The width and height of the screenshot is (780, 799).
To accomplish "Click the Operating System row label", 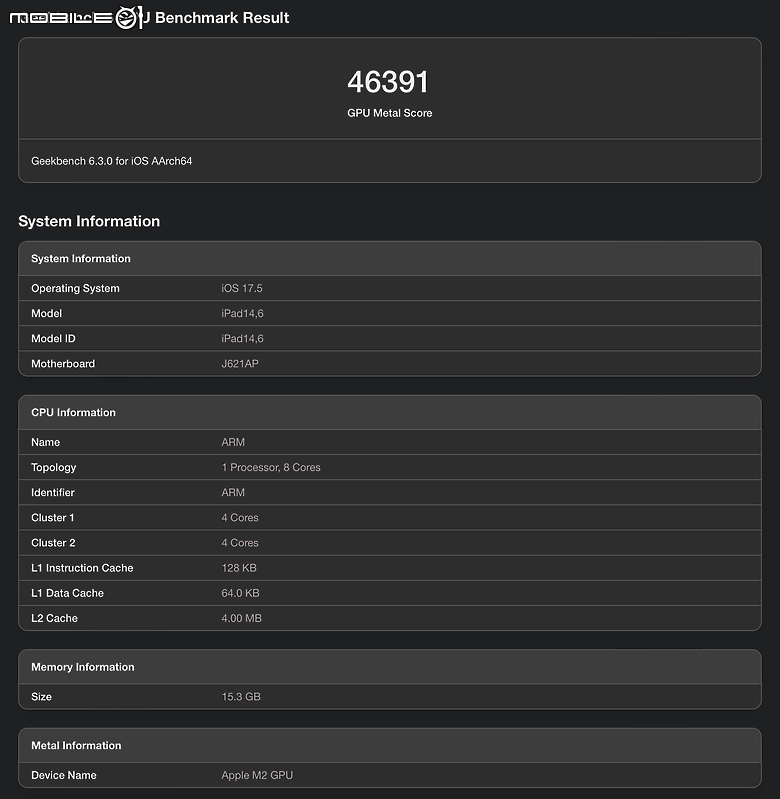I will [75, 288].
